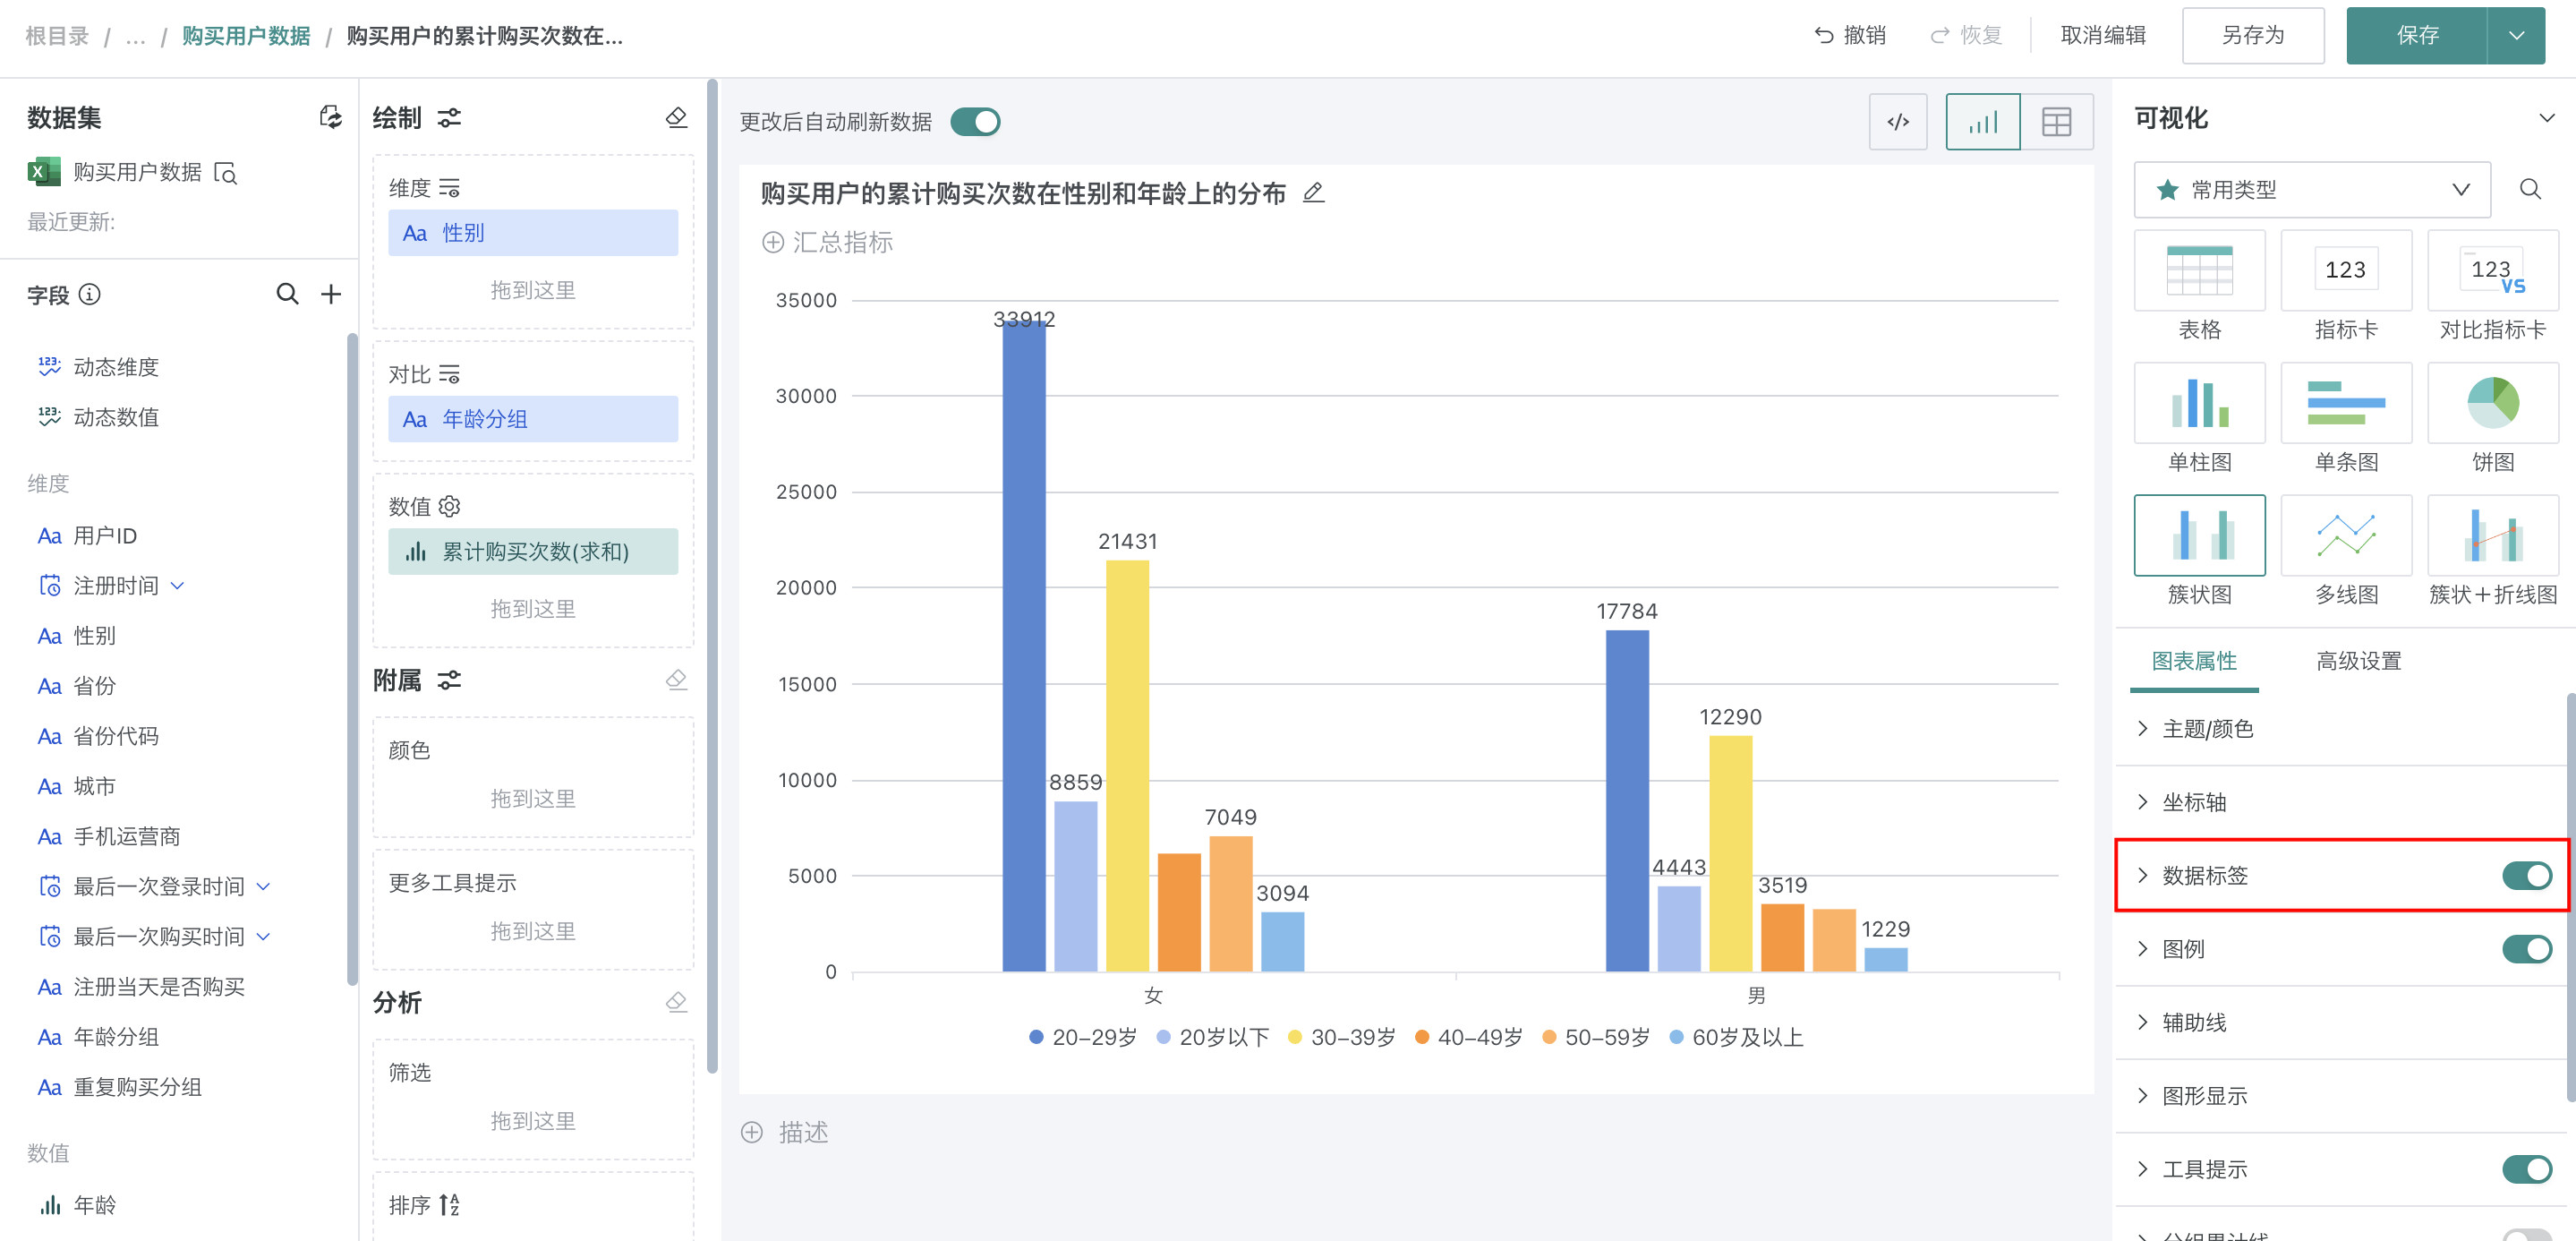The image size is (2576, 1241).
Task: Click pencil icon to edit chart title
Action: [x=1313, y=193]
